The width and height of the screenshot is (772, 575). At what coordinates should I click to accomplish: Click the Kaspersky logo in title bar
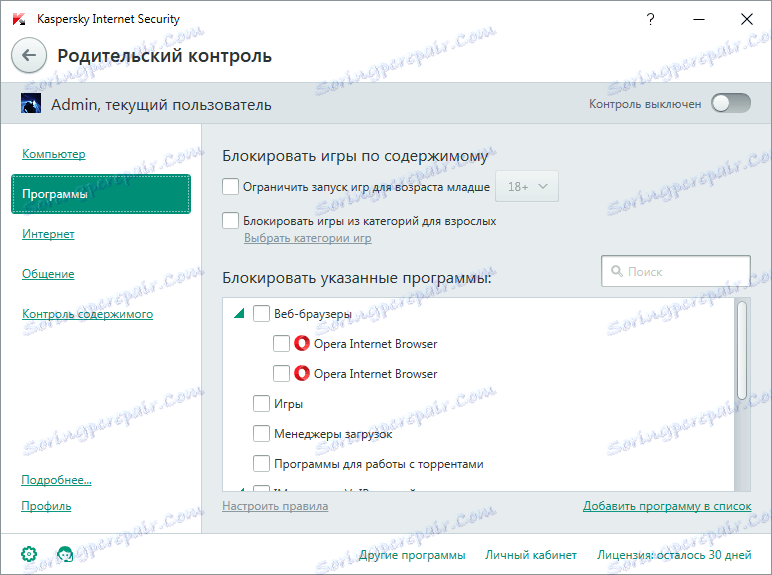pos(19,19)
